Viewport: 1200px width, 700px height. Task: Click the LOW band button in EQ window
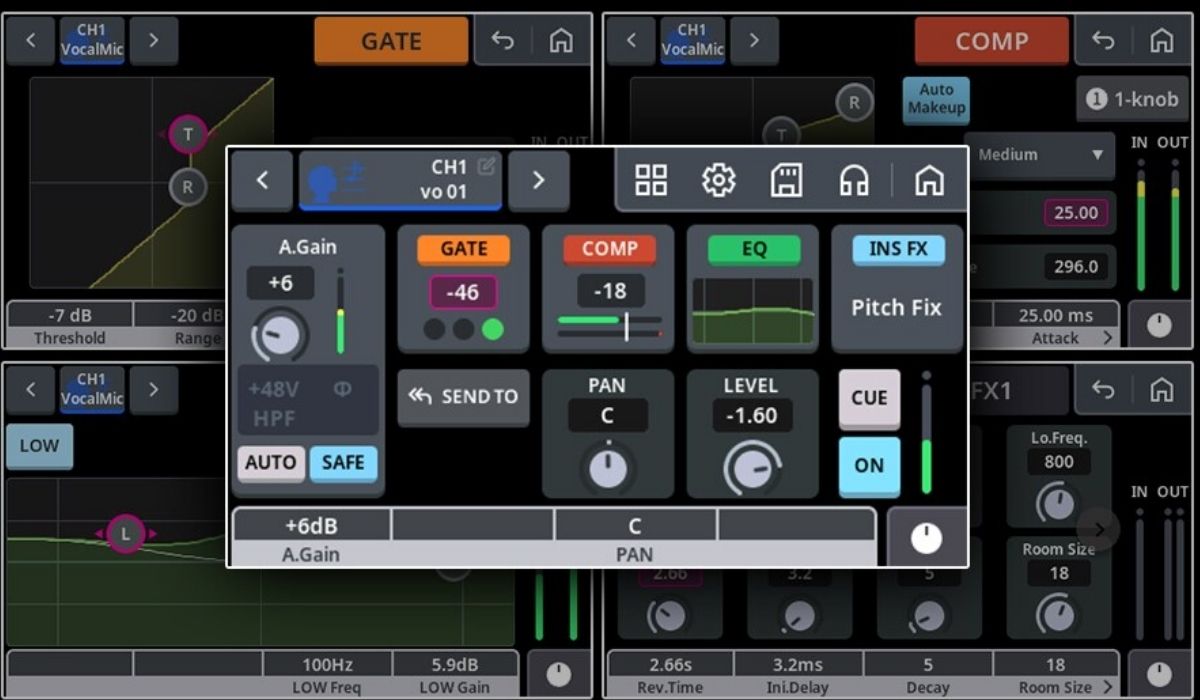tap(39, 446)
